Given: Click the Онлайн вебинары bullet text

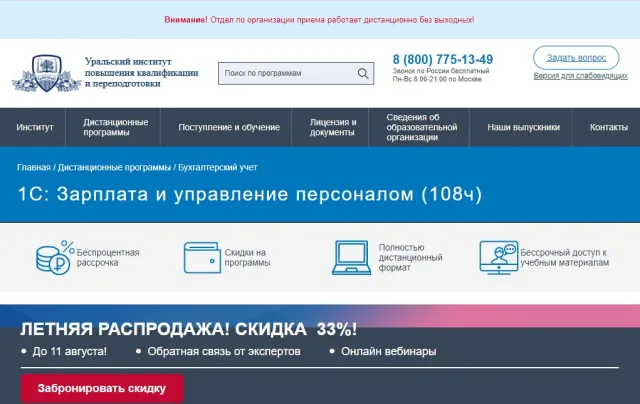Looking at the screenshot, I should pyautogui.click(x=389, y=351).
